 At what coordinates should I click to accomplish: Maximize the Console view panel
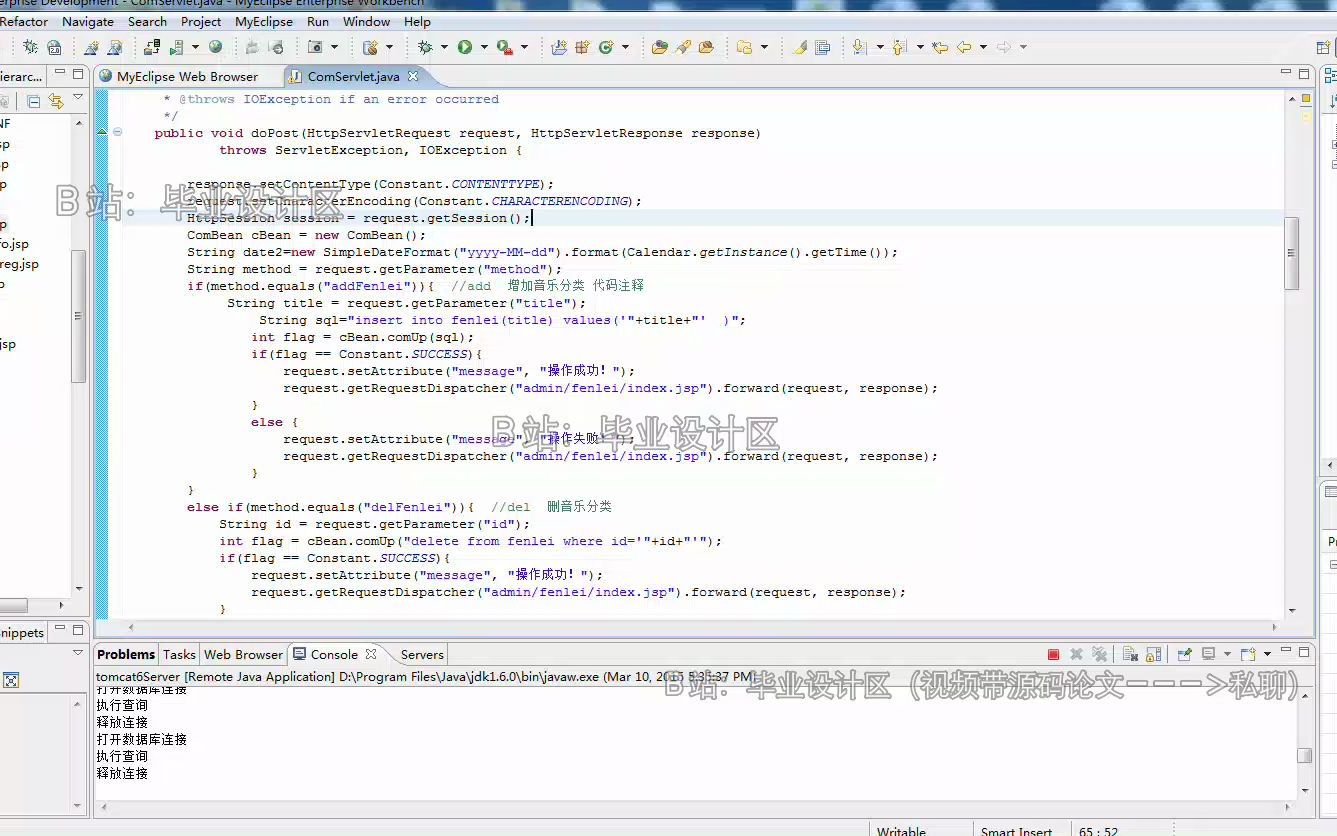point(1304,652)
